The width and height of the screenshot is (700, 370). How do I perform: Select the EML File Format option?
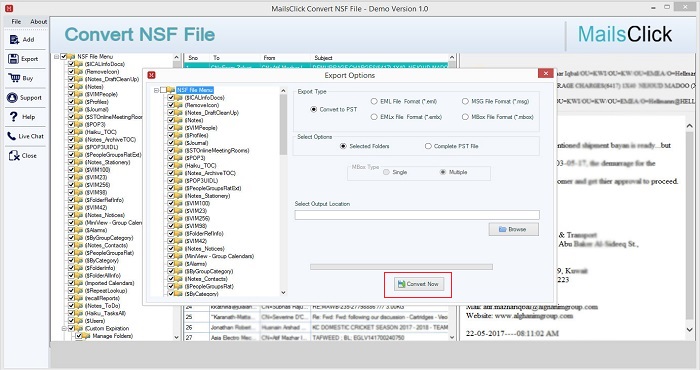point(374,101)
